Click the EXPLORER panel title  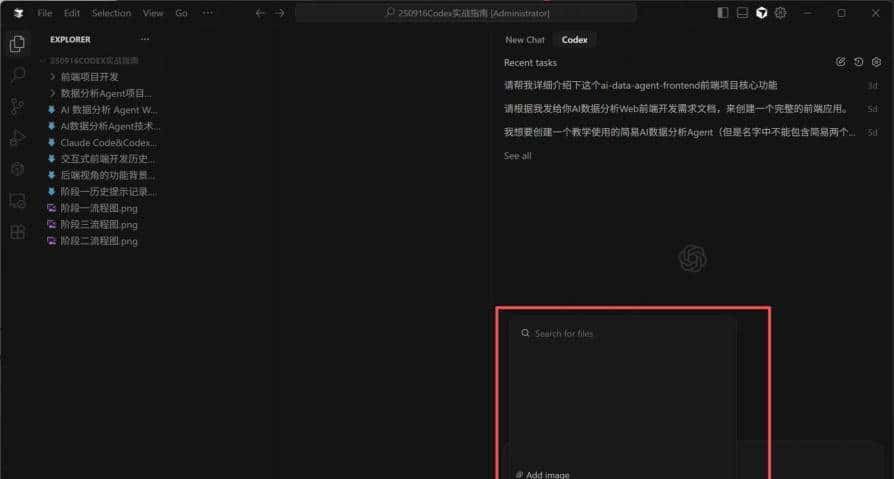[70, 39]
